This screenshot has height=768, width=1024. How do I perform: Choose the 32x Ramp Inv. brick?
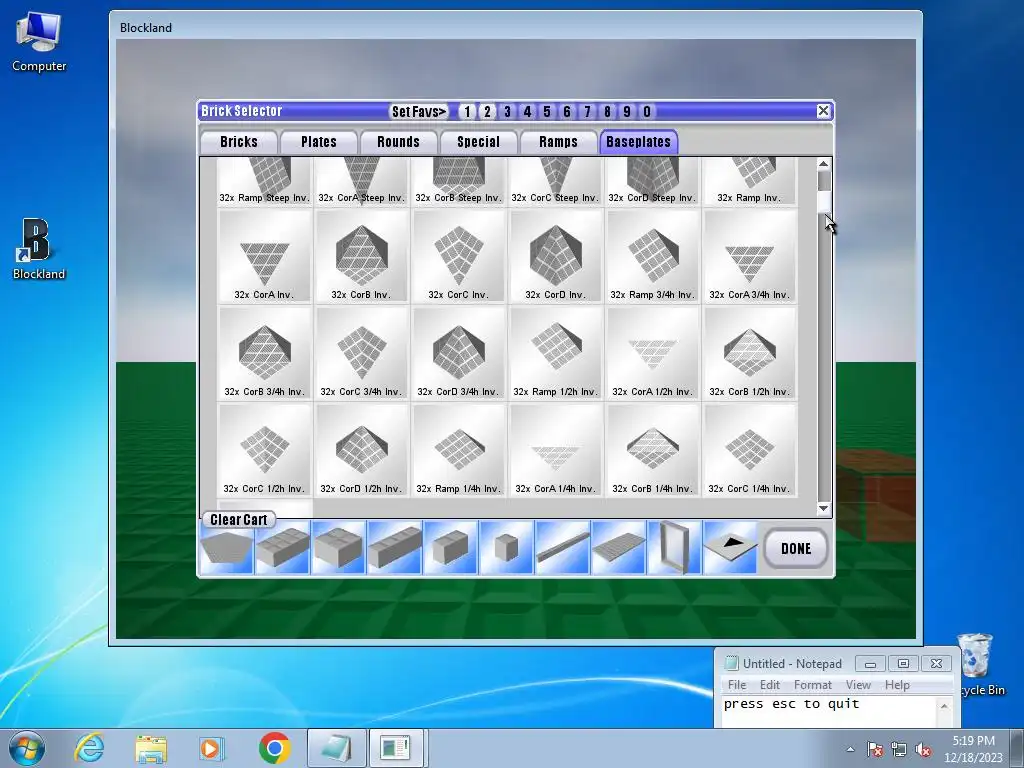[749, 182]
